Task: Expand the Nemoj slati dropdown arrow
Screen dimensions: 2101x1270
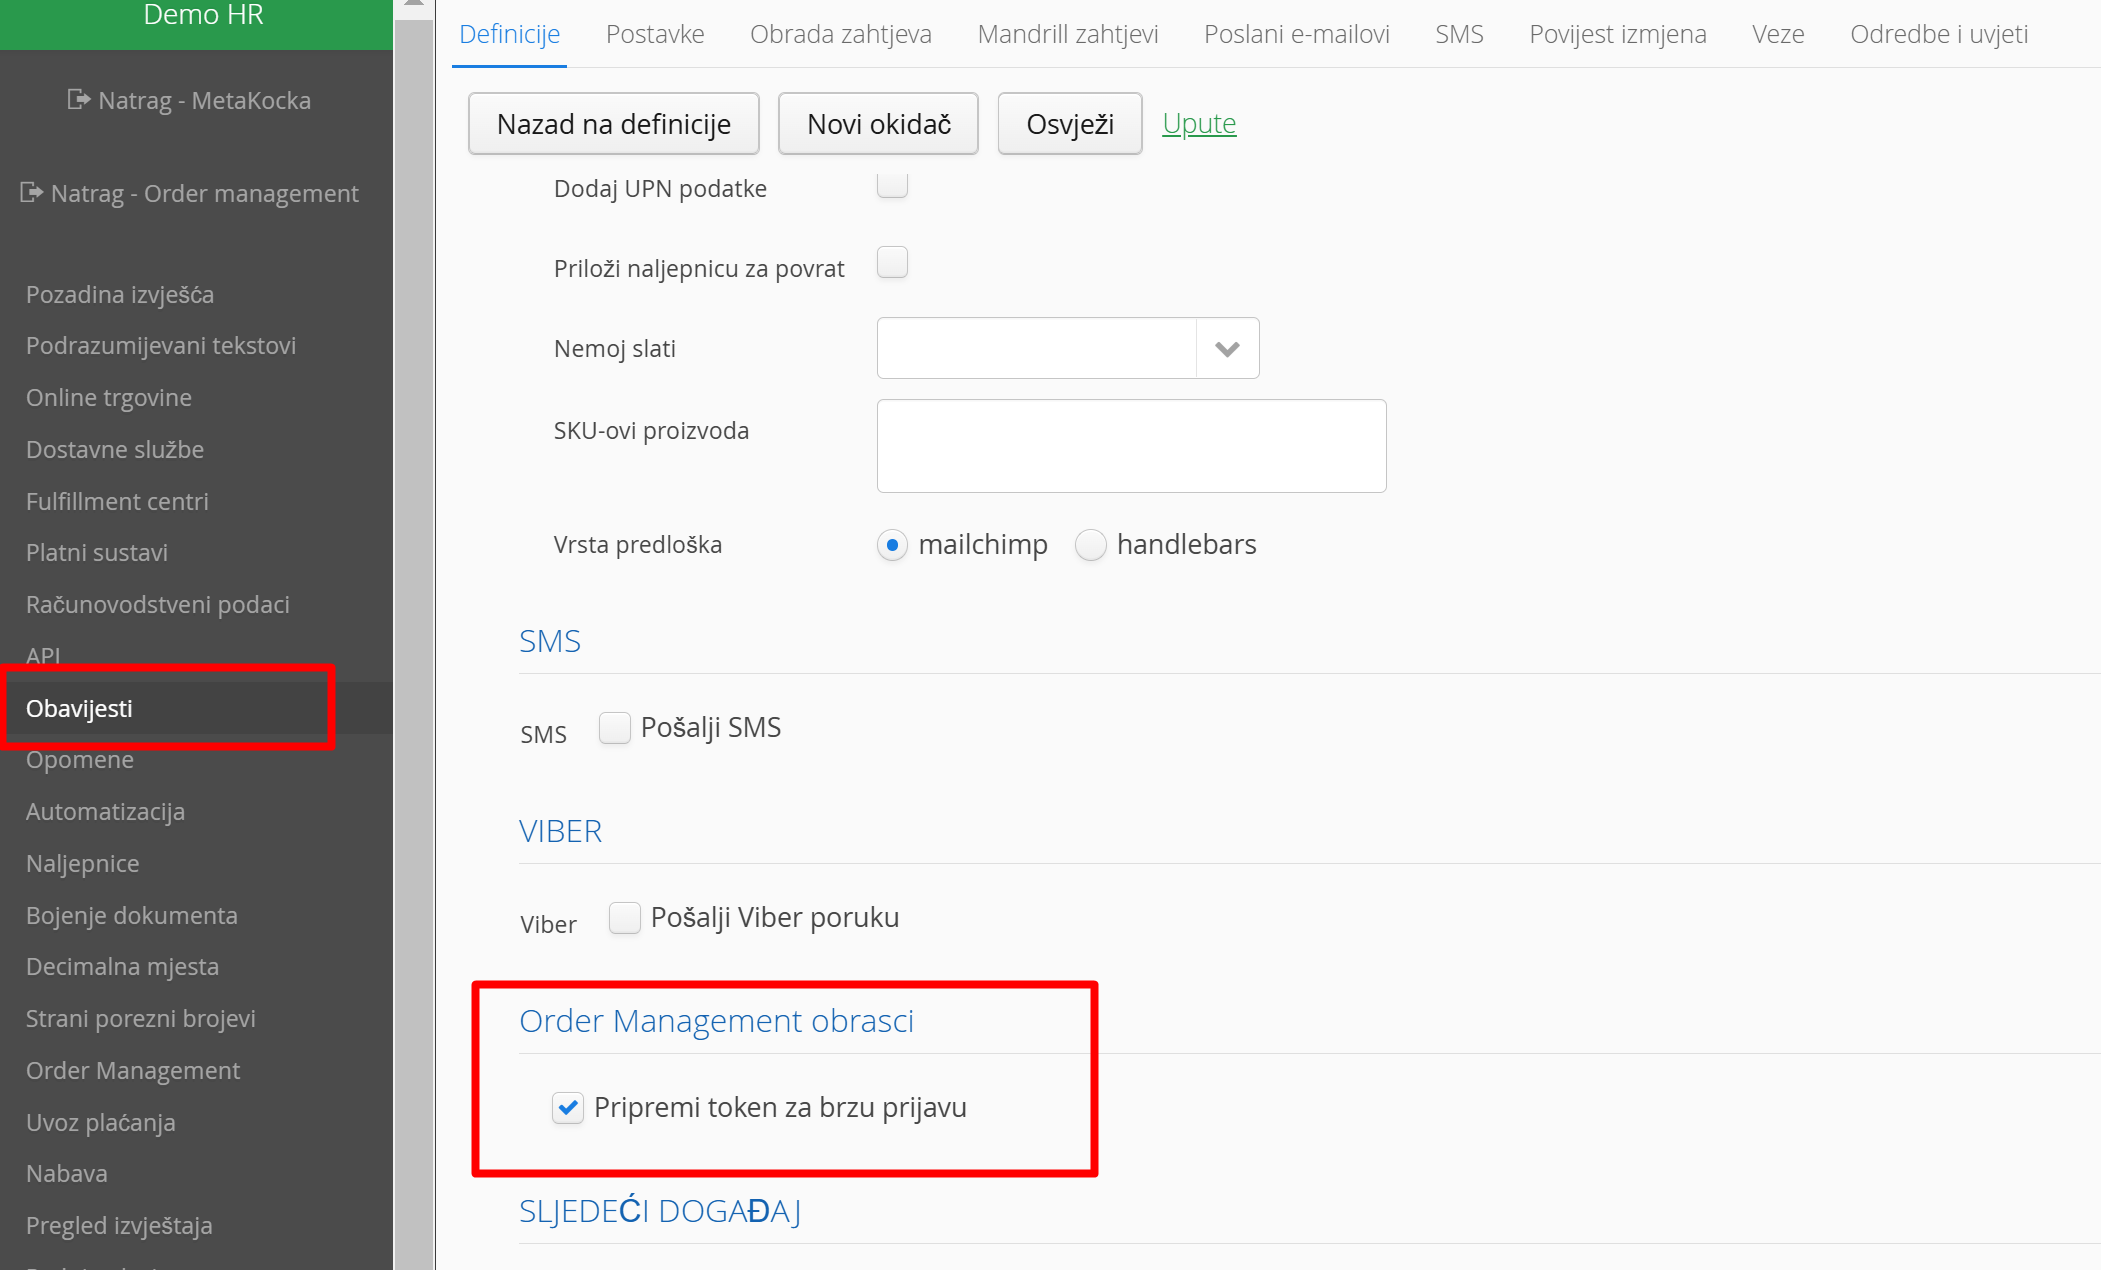Action: [x=1227, y=349]
